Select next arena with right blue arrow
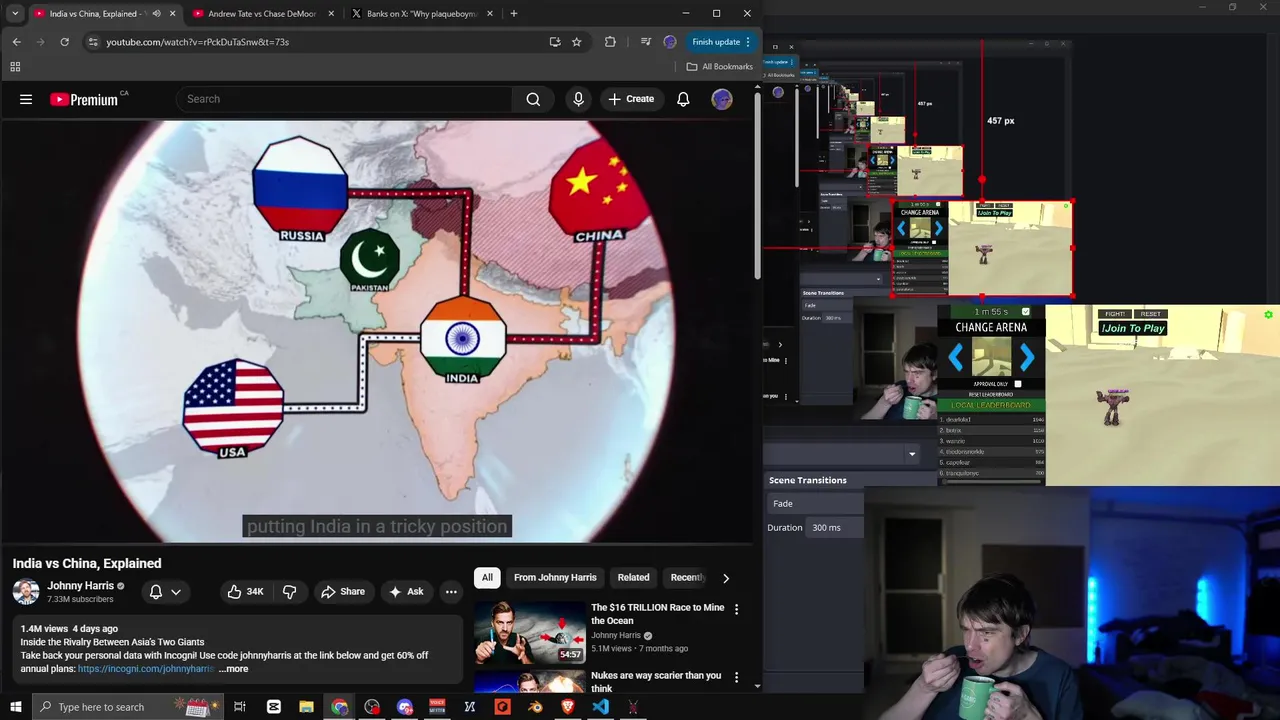 click(x=1026, y=357)
